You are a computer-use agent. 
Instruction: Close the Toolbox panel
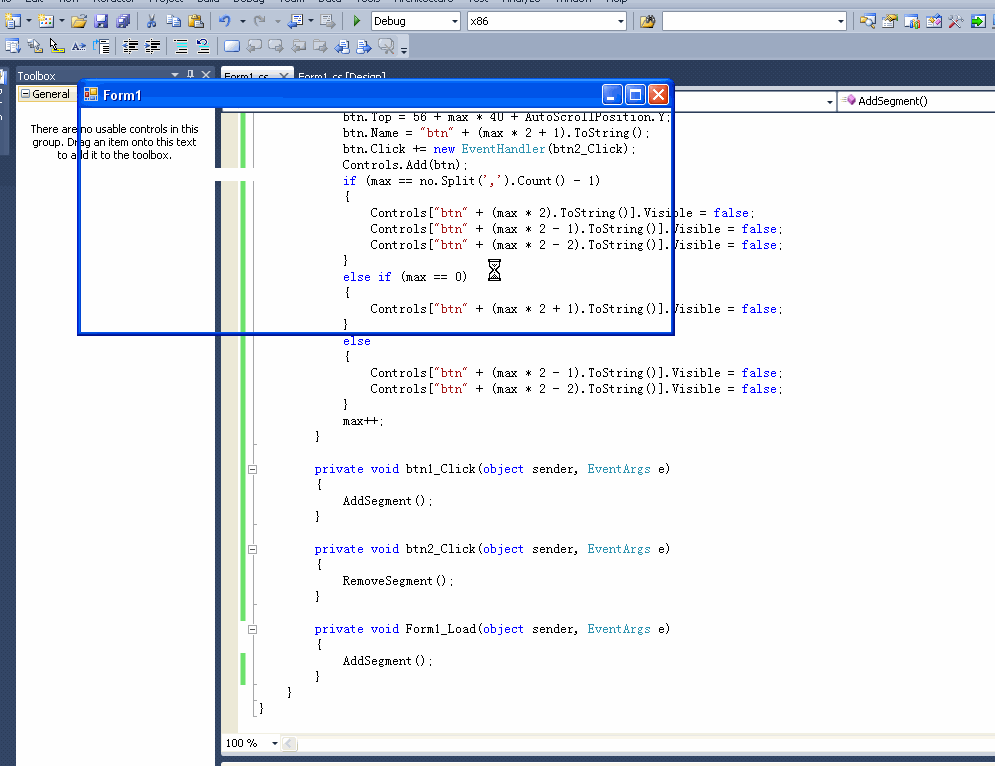(206, 75)
